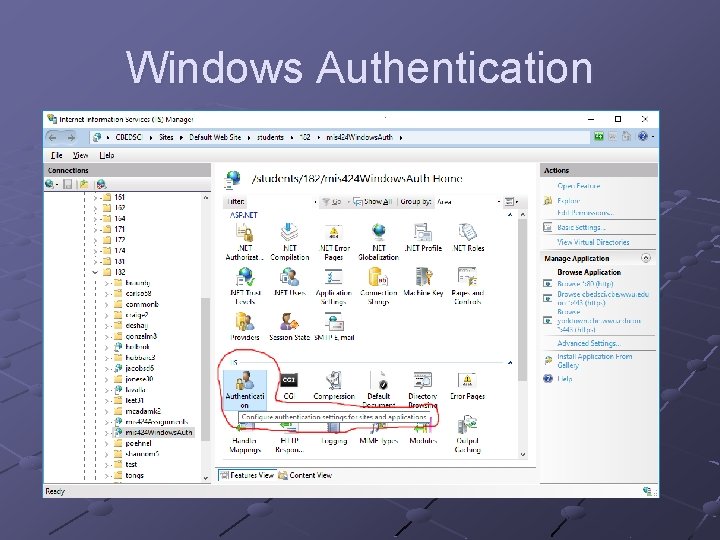Collapse the IIS group section
The width and height of the screenshot is (720, 540).
coord(510,363)
